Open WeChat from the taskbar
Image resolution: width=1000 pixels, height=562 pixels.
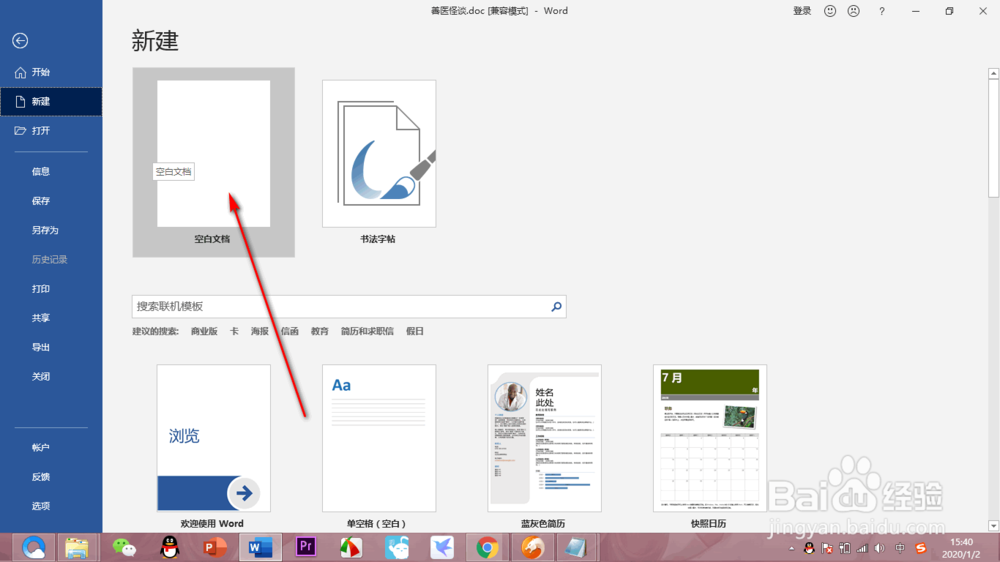click(x=124, y=547)
